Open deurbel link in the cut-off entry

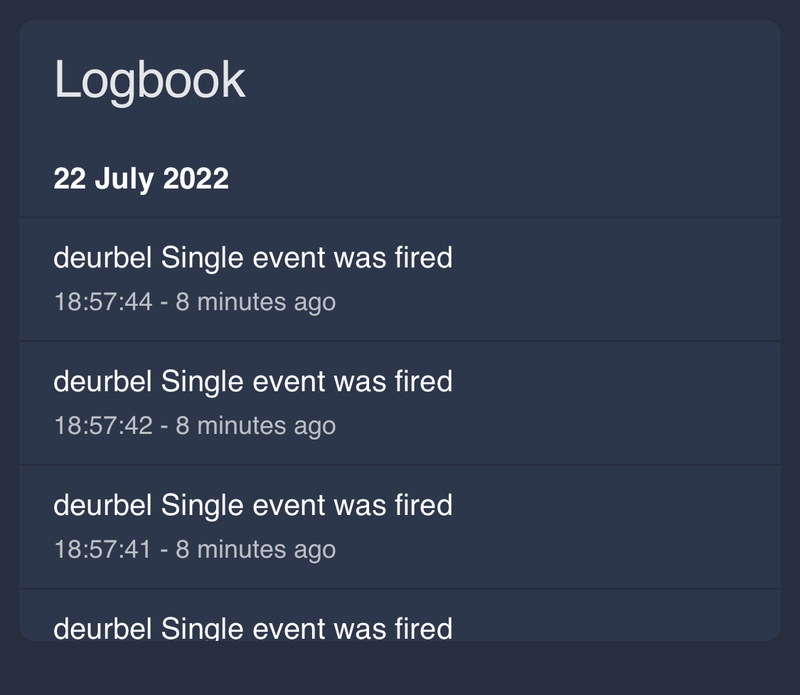pyautogui.click(x=102, y=628)
